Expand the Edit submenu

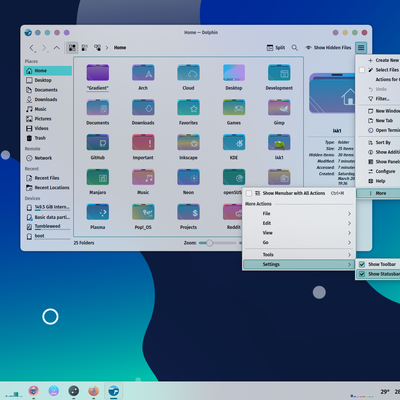click(x=299, y=223)
